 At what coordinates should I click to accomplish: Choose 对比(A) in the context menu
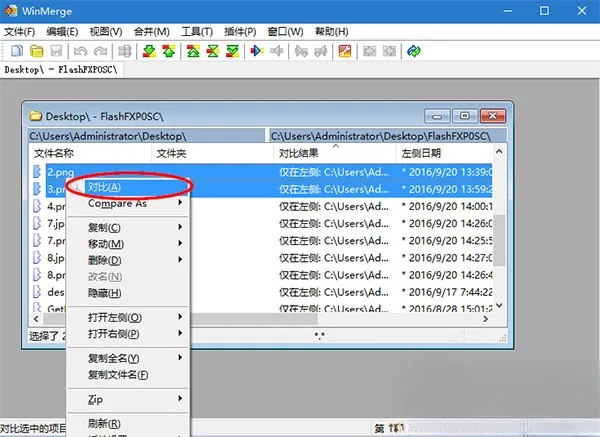pyautogui.click(x=128, y=187)
